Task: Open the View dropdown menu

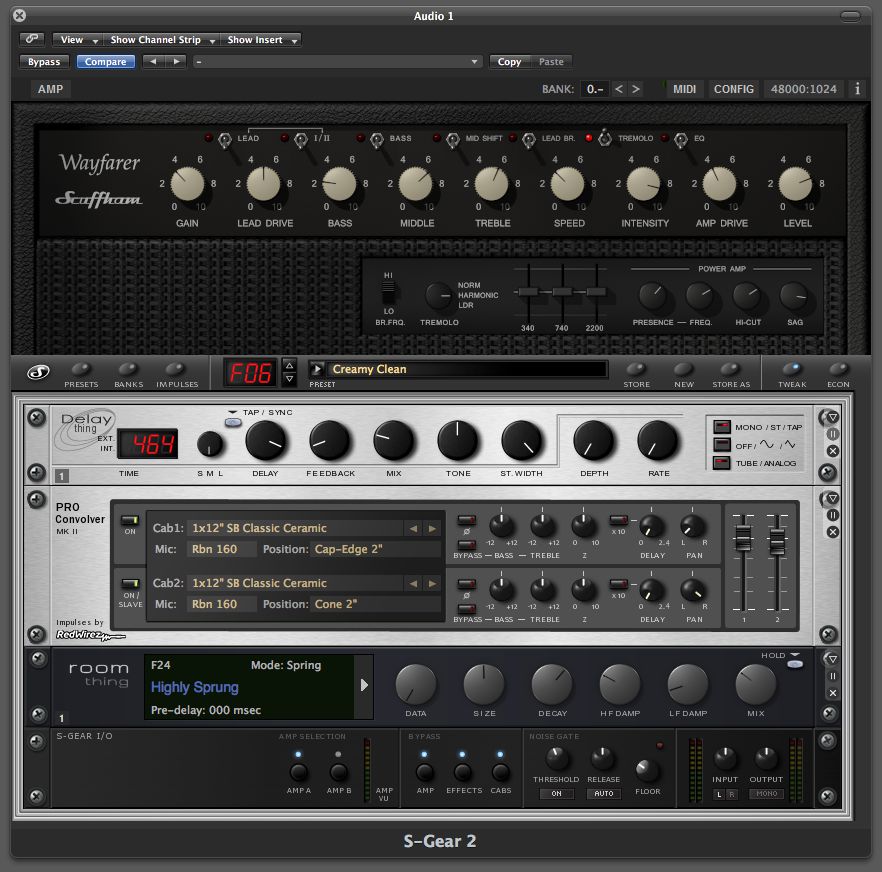Action: (x=78, y=39)
